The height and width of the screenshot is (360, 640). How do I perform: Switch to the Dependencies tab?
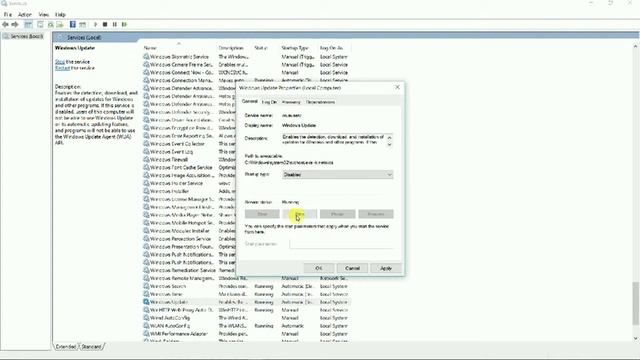(x=320, y=102)
